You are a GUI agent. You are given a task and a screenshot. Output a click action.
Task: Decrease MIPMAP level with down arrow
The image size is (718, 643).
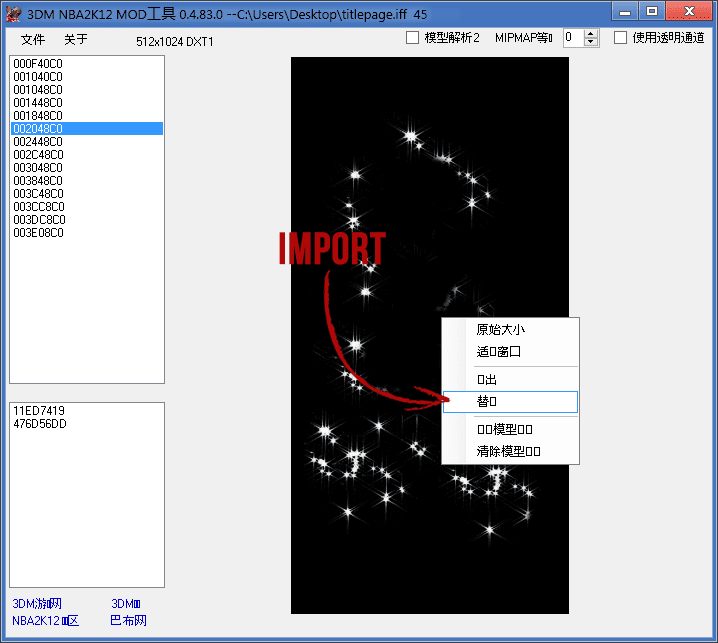click(x=591, y=42)
